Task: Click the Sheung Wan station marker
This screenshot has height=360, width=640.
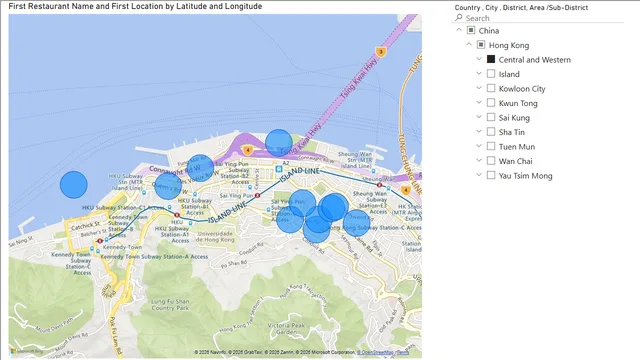Action: 379,185
